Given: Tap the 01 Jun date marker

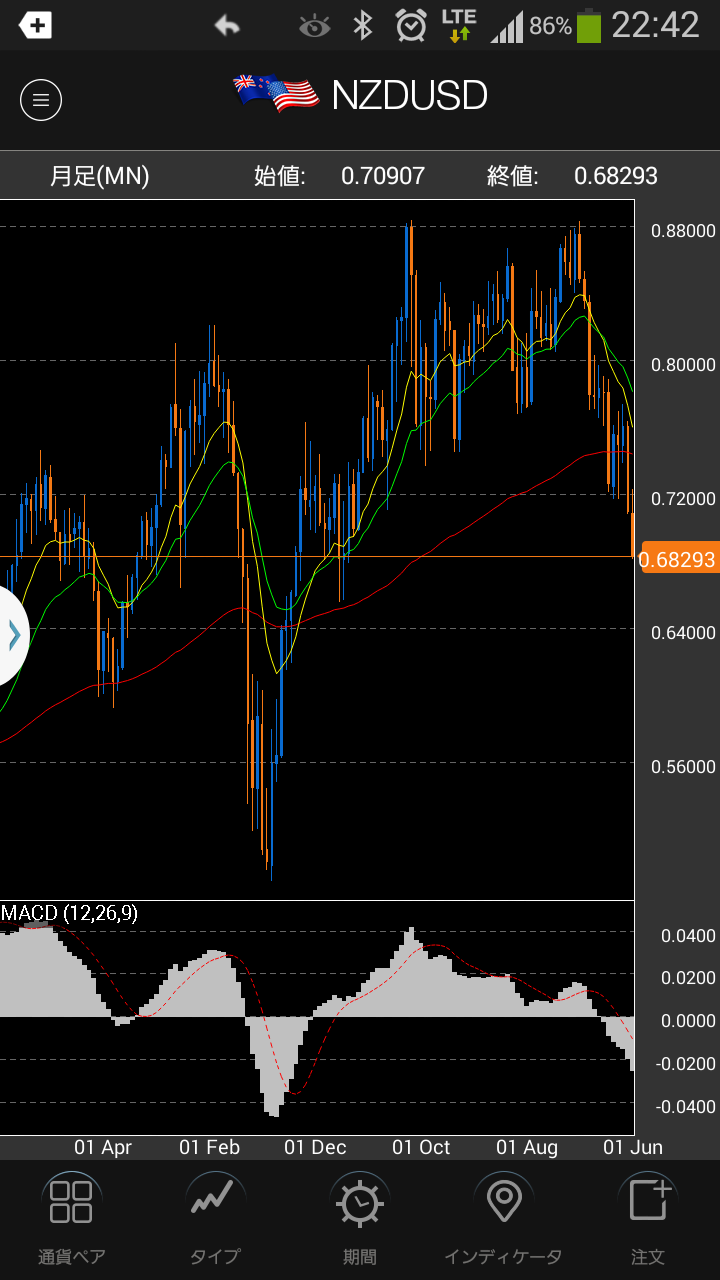Looking at the screenshot, I should point(633,1148).
